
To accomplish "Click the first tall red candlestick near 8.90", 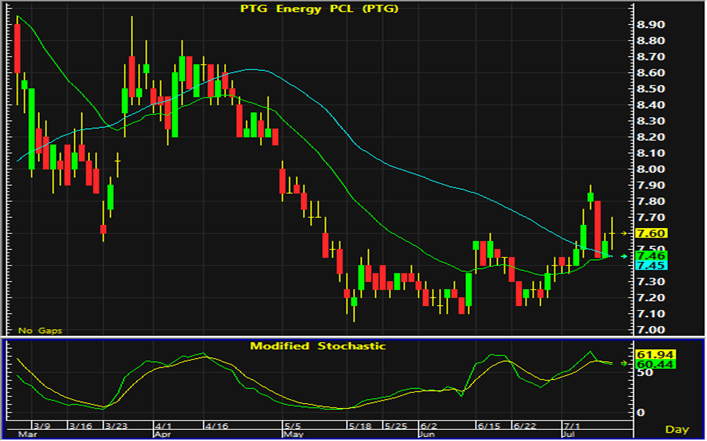I will click(x=17, y=48).
